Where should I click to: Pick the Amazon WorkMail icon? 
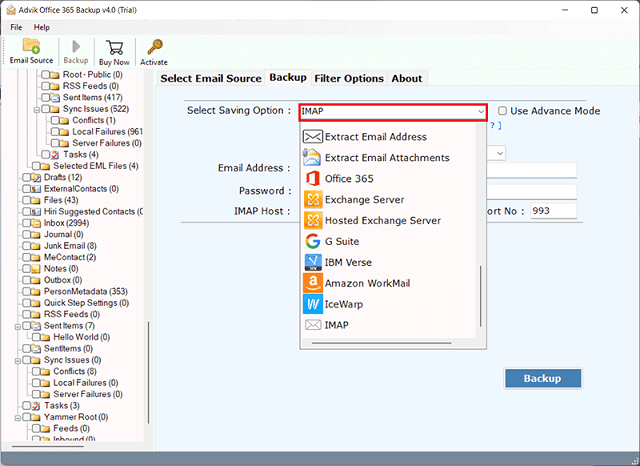click(313, 283)
